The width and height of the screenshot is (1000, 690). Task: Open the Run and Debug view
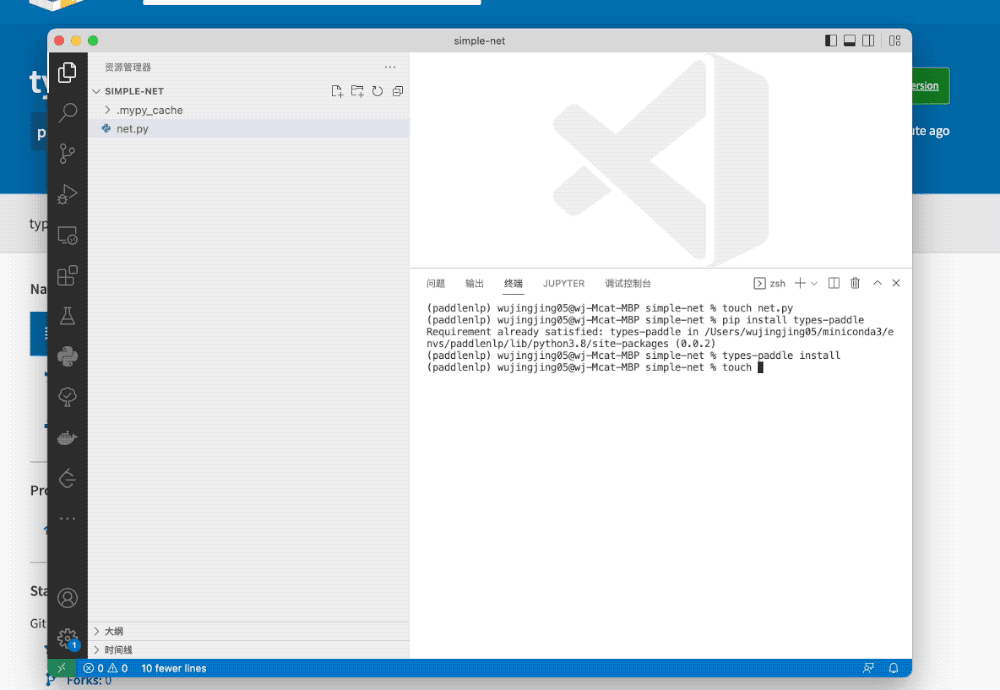tap(67, 195)
